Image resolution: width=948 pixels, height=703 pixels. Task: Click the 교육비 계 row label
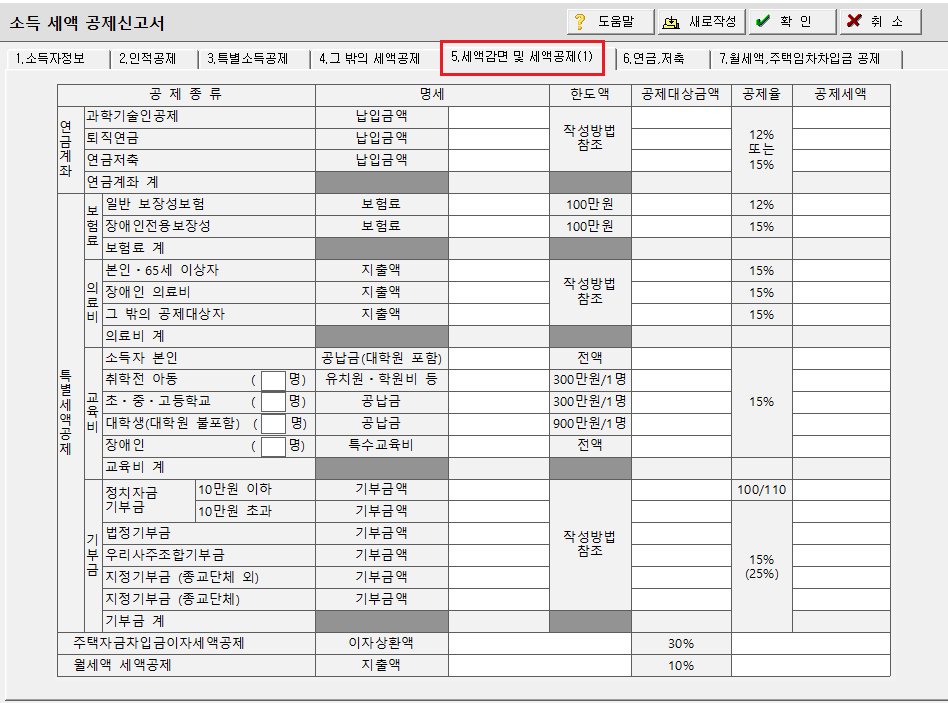[135, 467]
